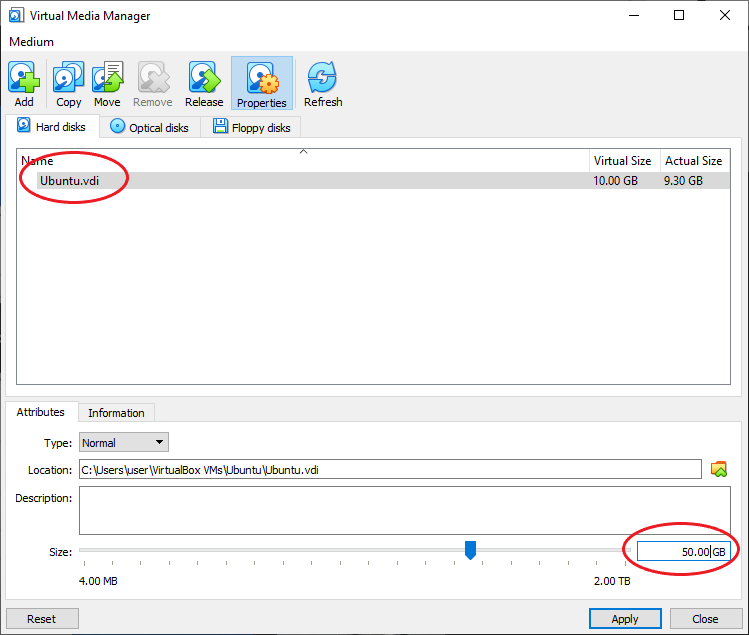Open the Type dropdown showing Normal

[124, 442]
